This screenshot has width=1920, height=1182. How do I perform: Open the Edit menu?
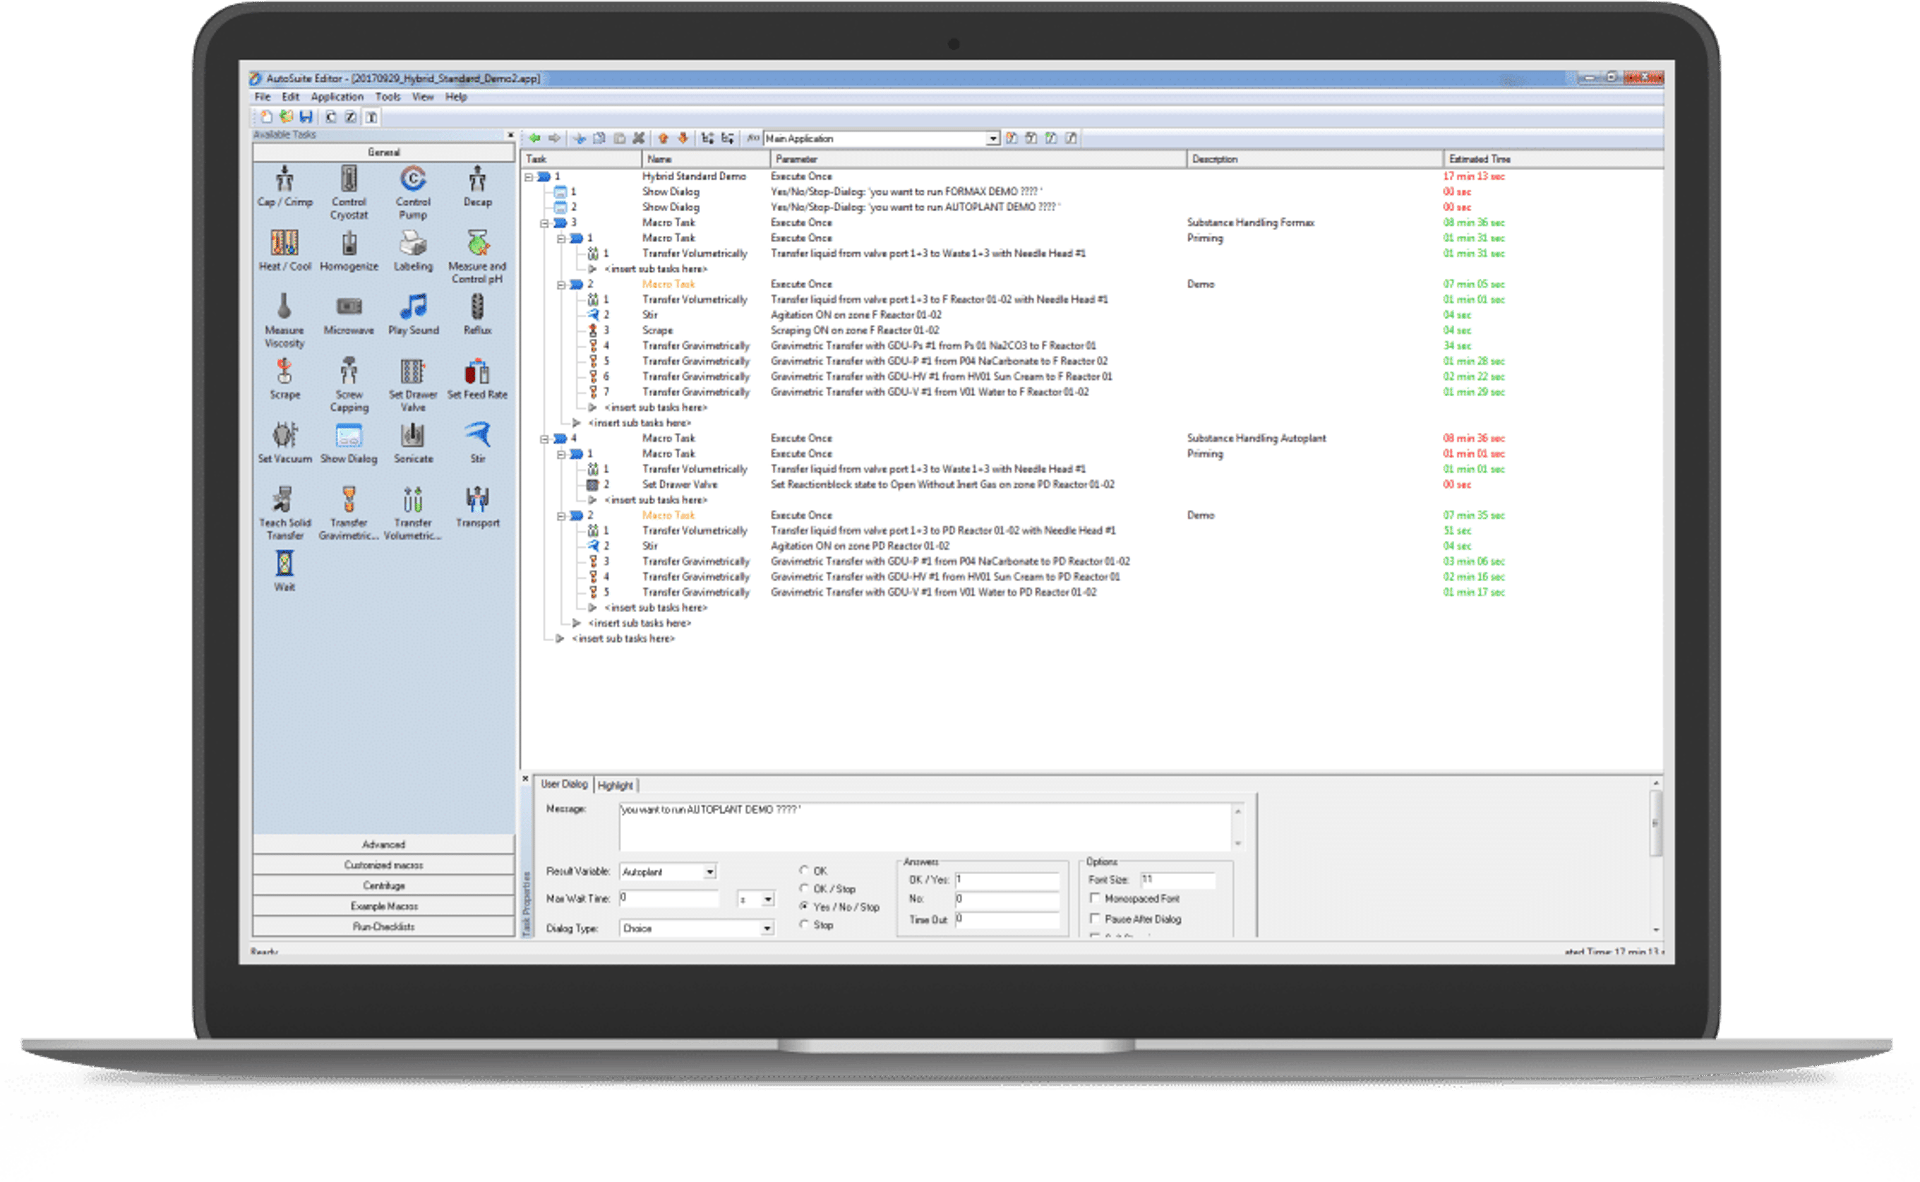[x=290, y=97]
